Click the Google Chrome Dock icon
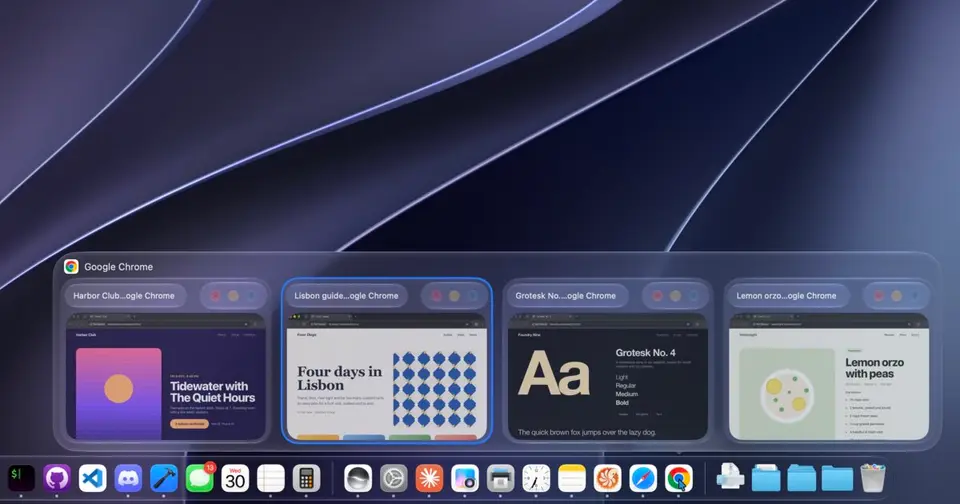Screen dimensions: 960x504 [x=678, y=478]
